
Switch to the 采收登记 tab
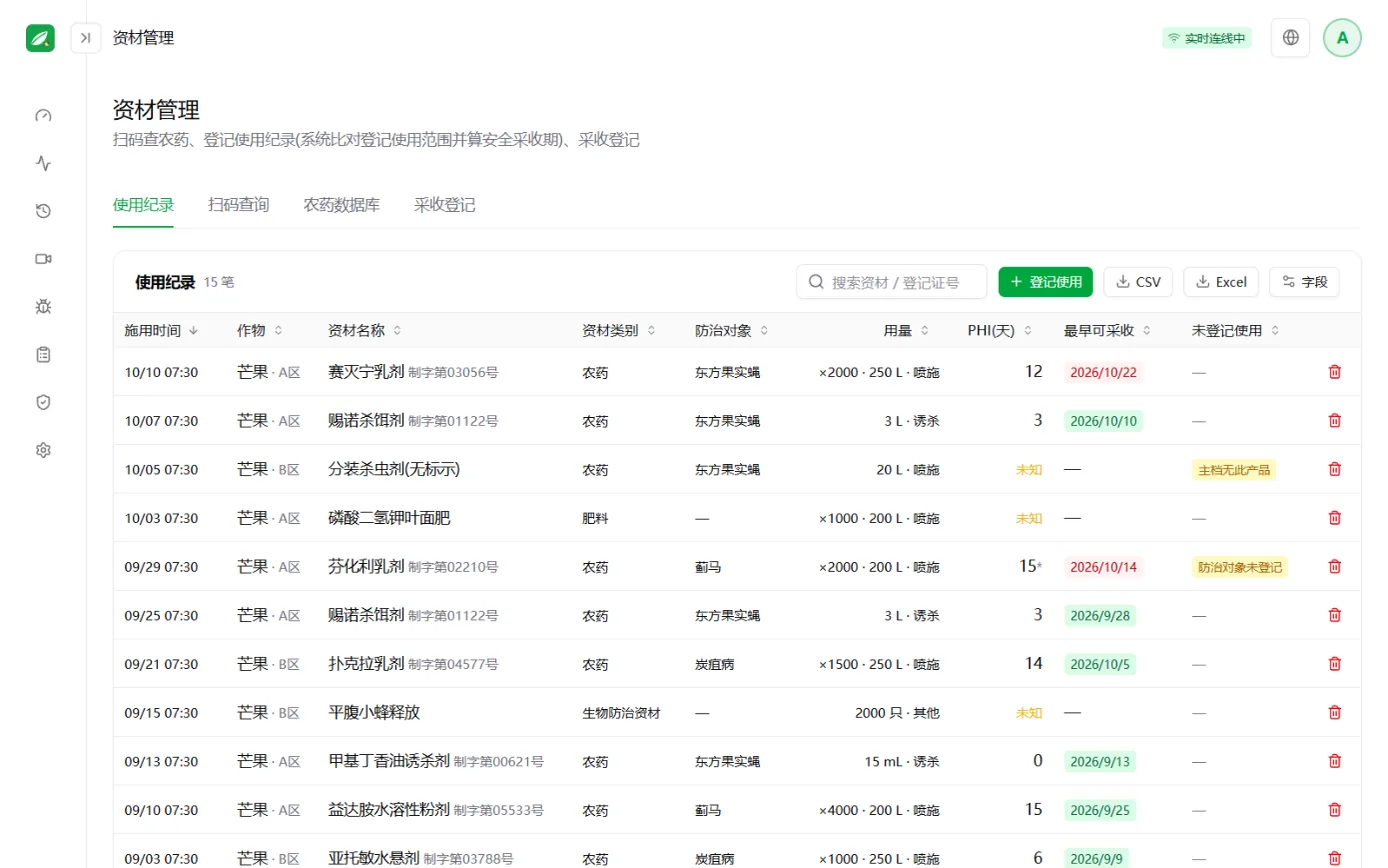[445, 205]
